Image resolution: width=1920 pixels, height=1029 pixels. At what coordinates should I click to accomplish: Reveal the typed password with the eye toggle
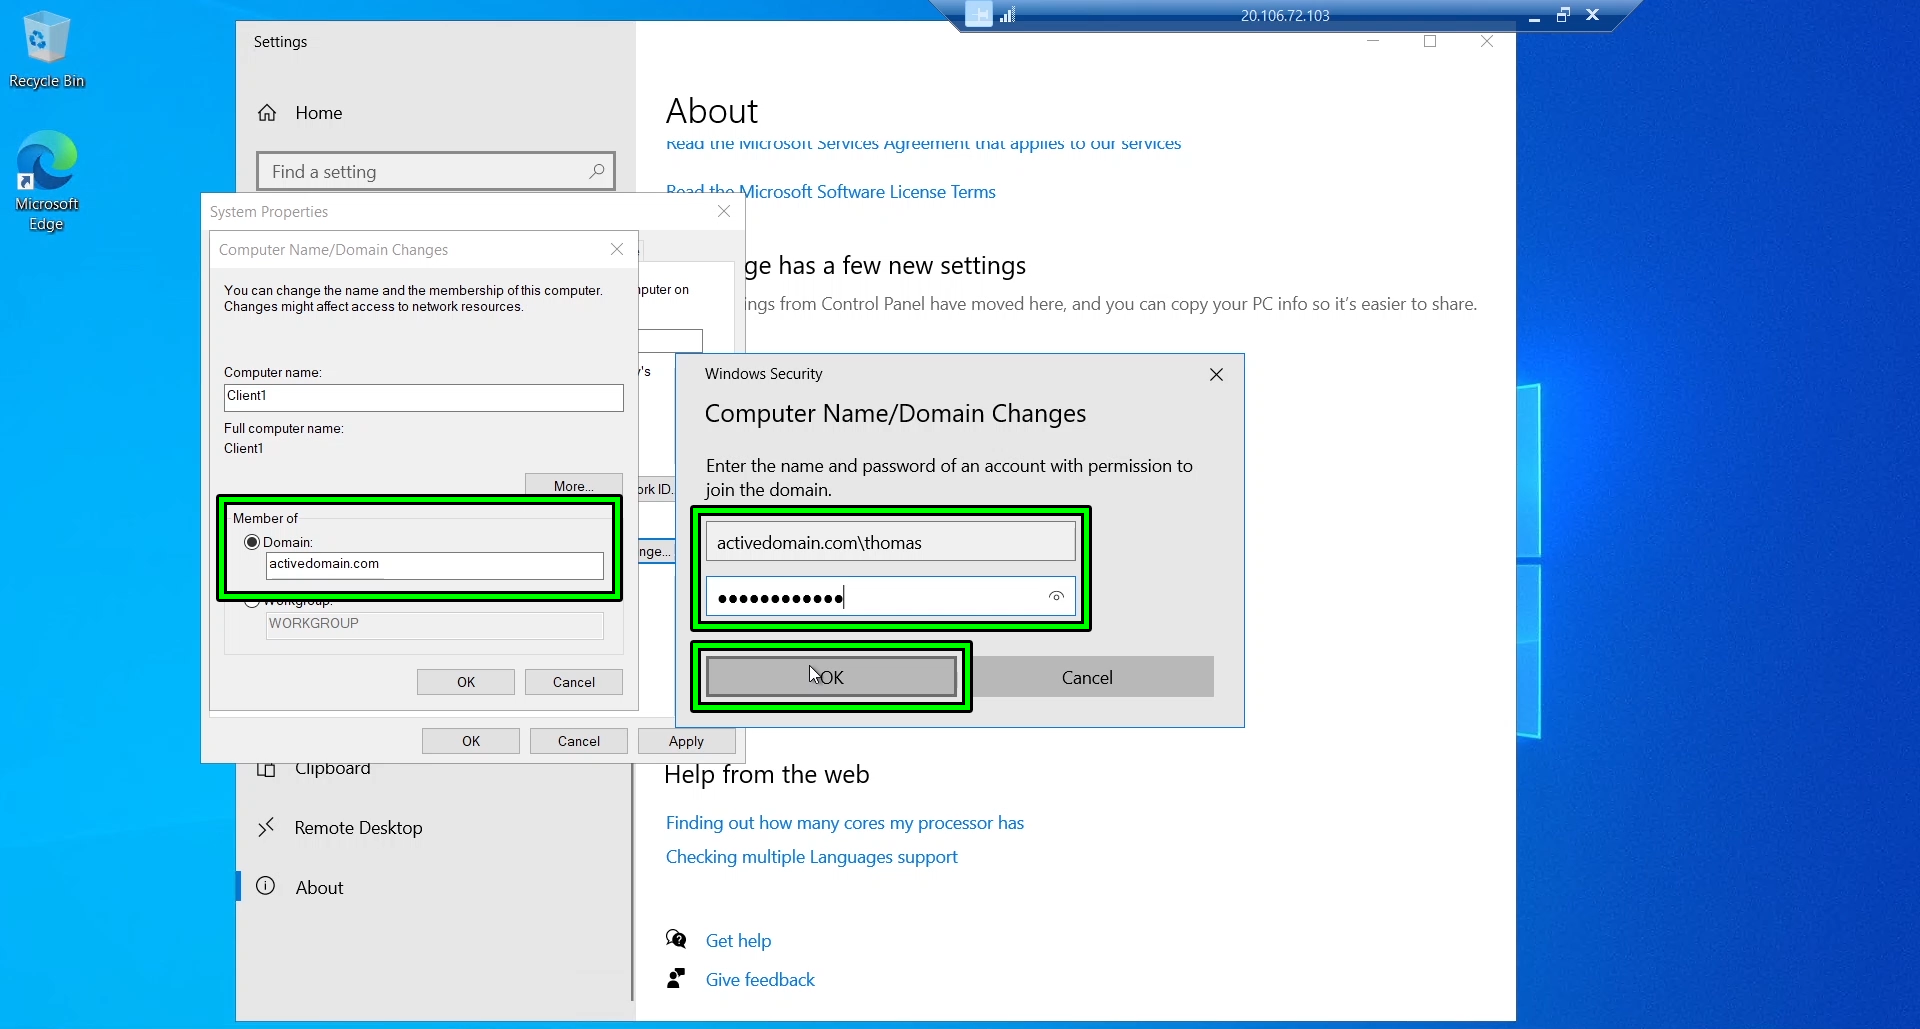point(1057,596)
